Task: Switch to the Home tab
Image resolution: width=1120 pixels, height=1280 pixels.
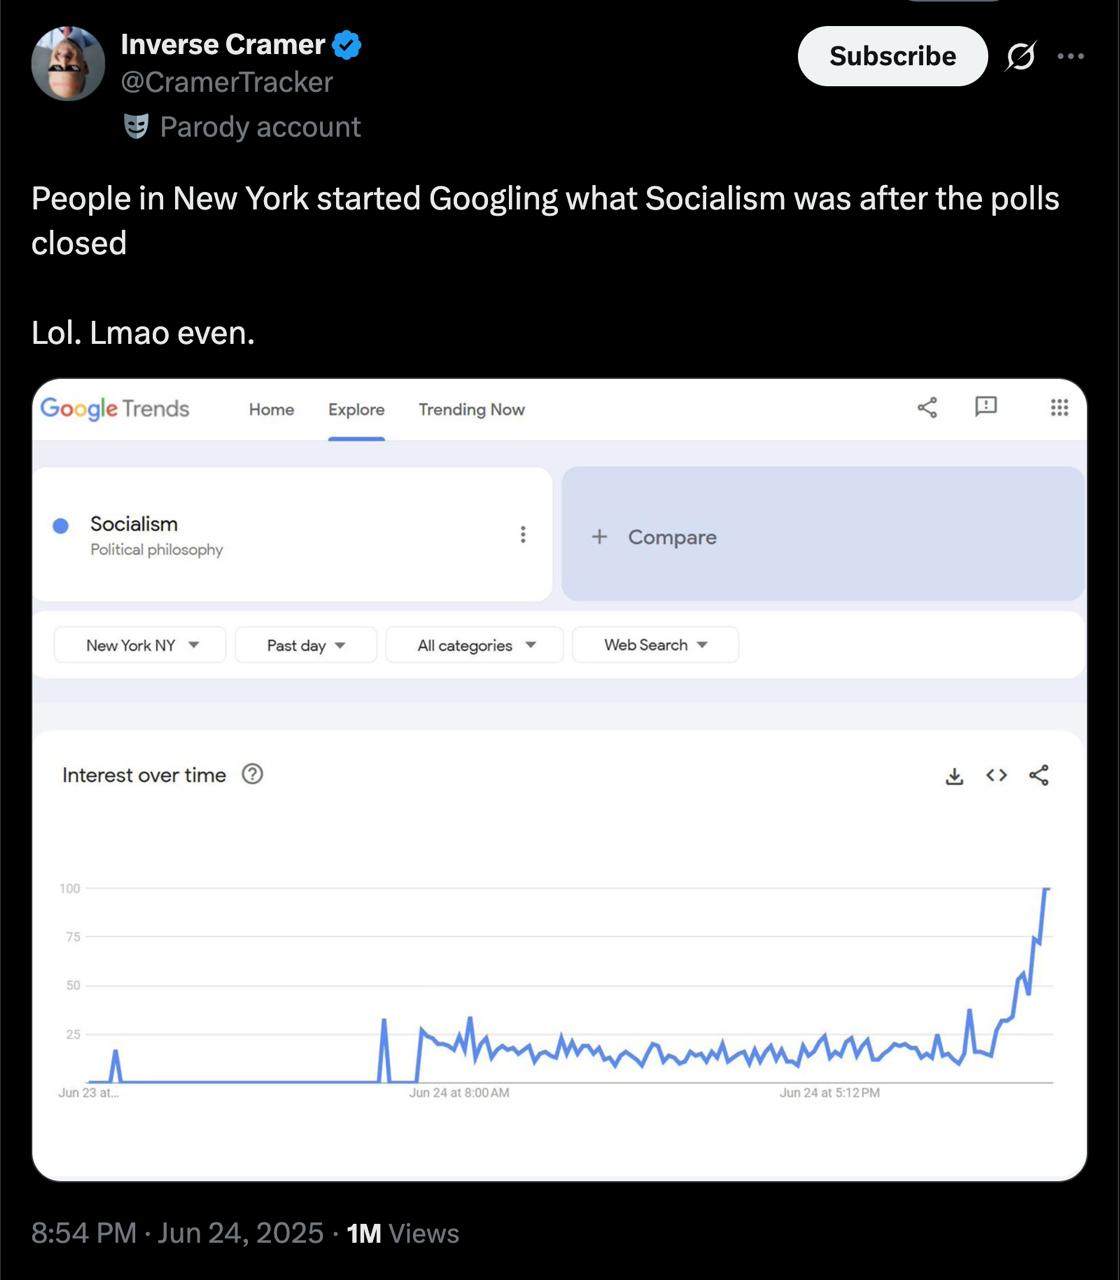Action: tap(271, 410)
